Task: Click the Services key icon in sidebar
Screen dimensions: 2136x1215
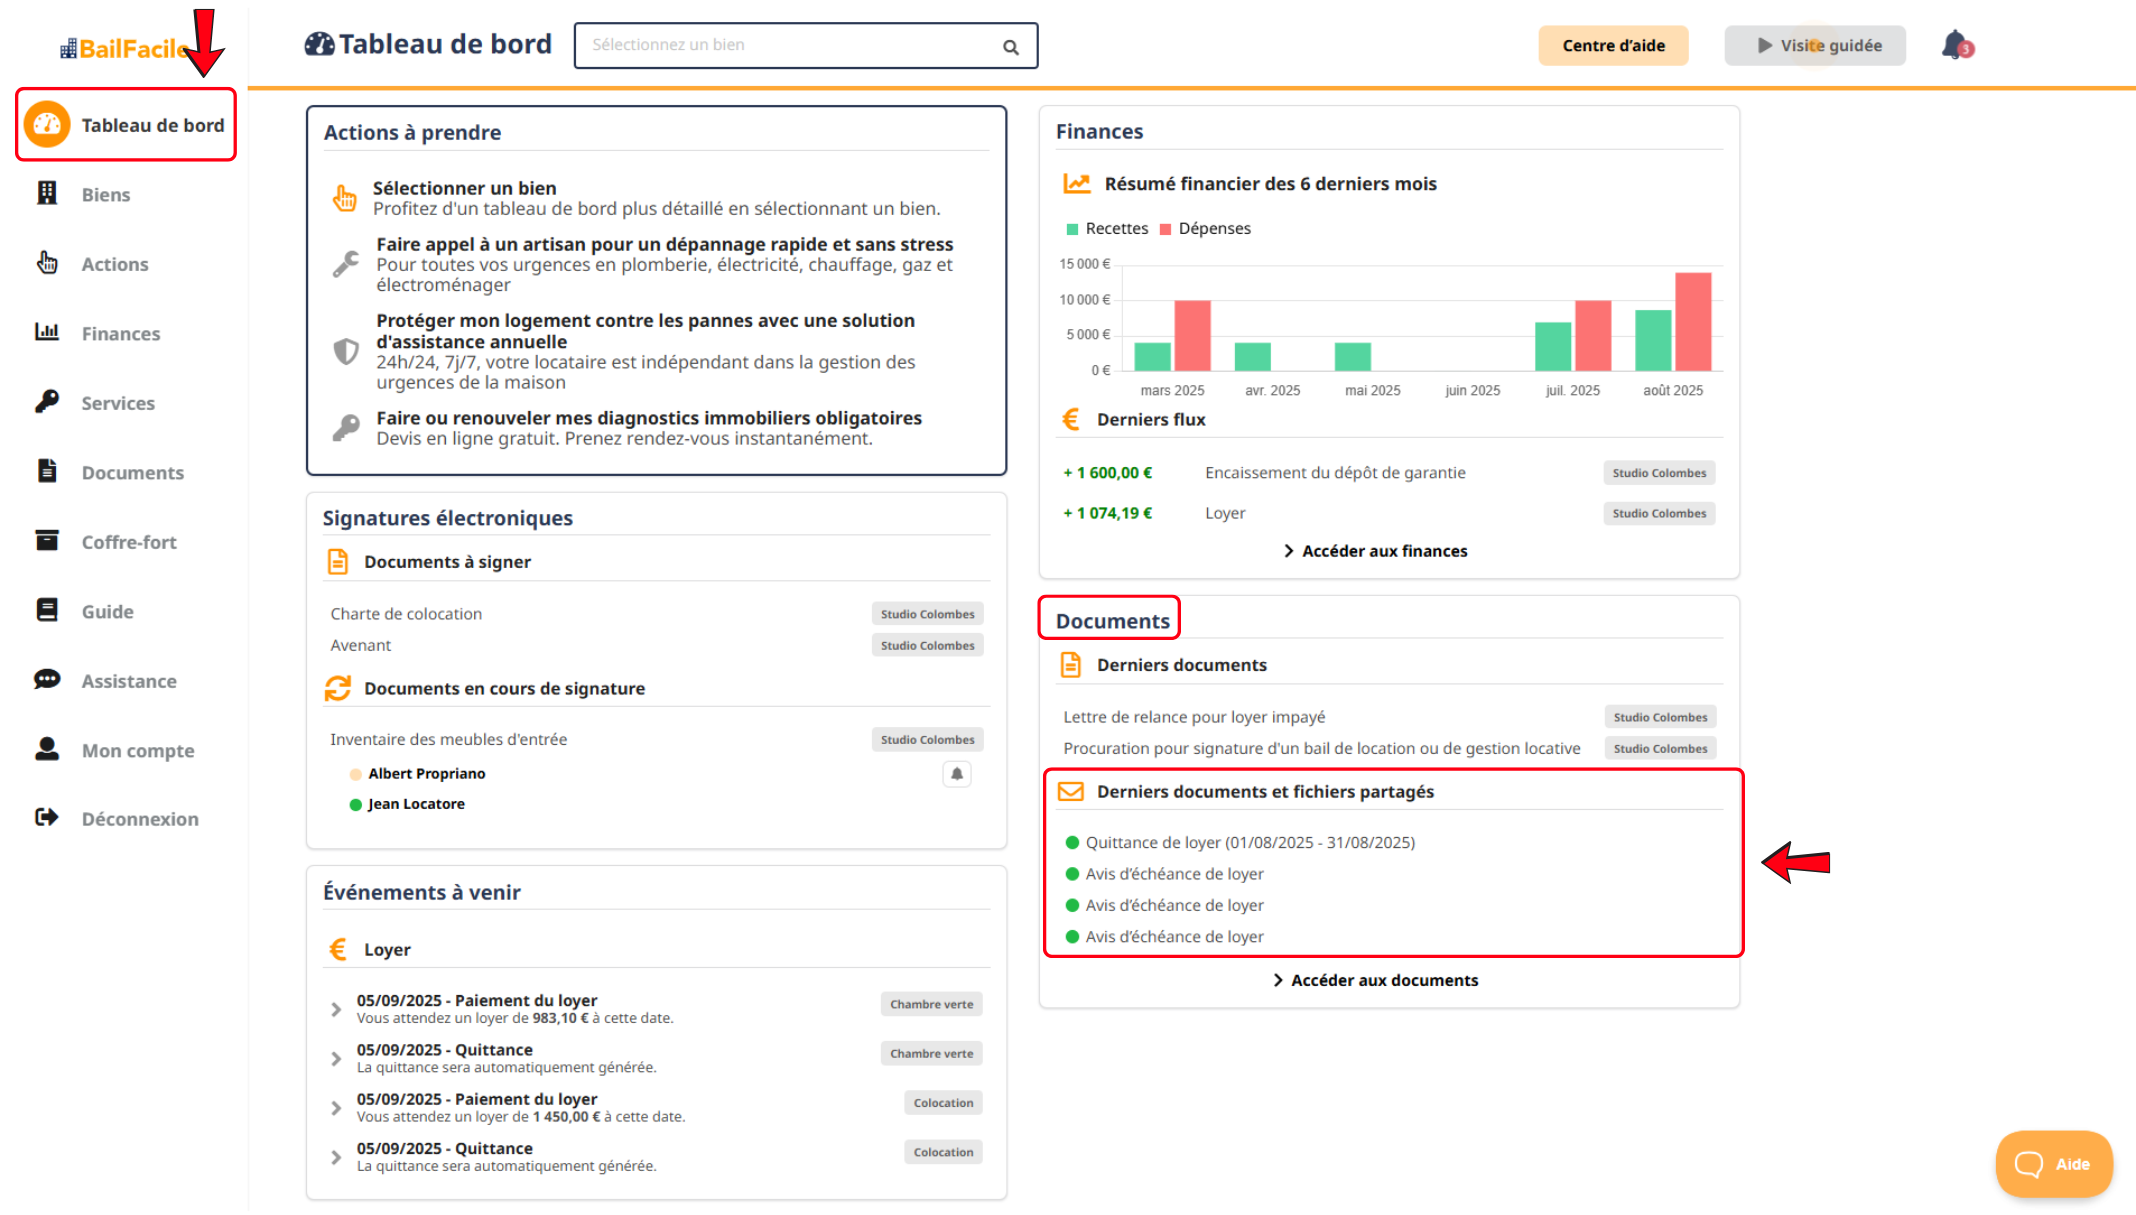Action: click(47, 402)
